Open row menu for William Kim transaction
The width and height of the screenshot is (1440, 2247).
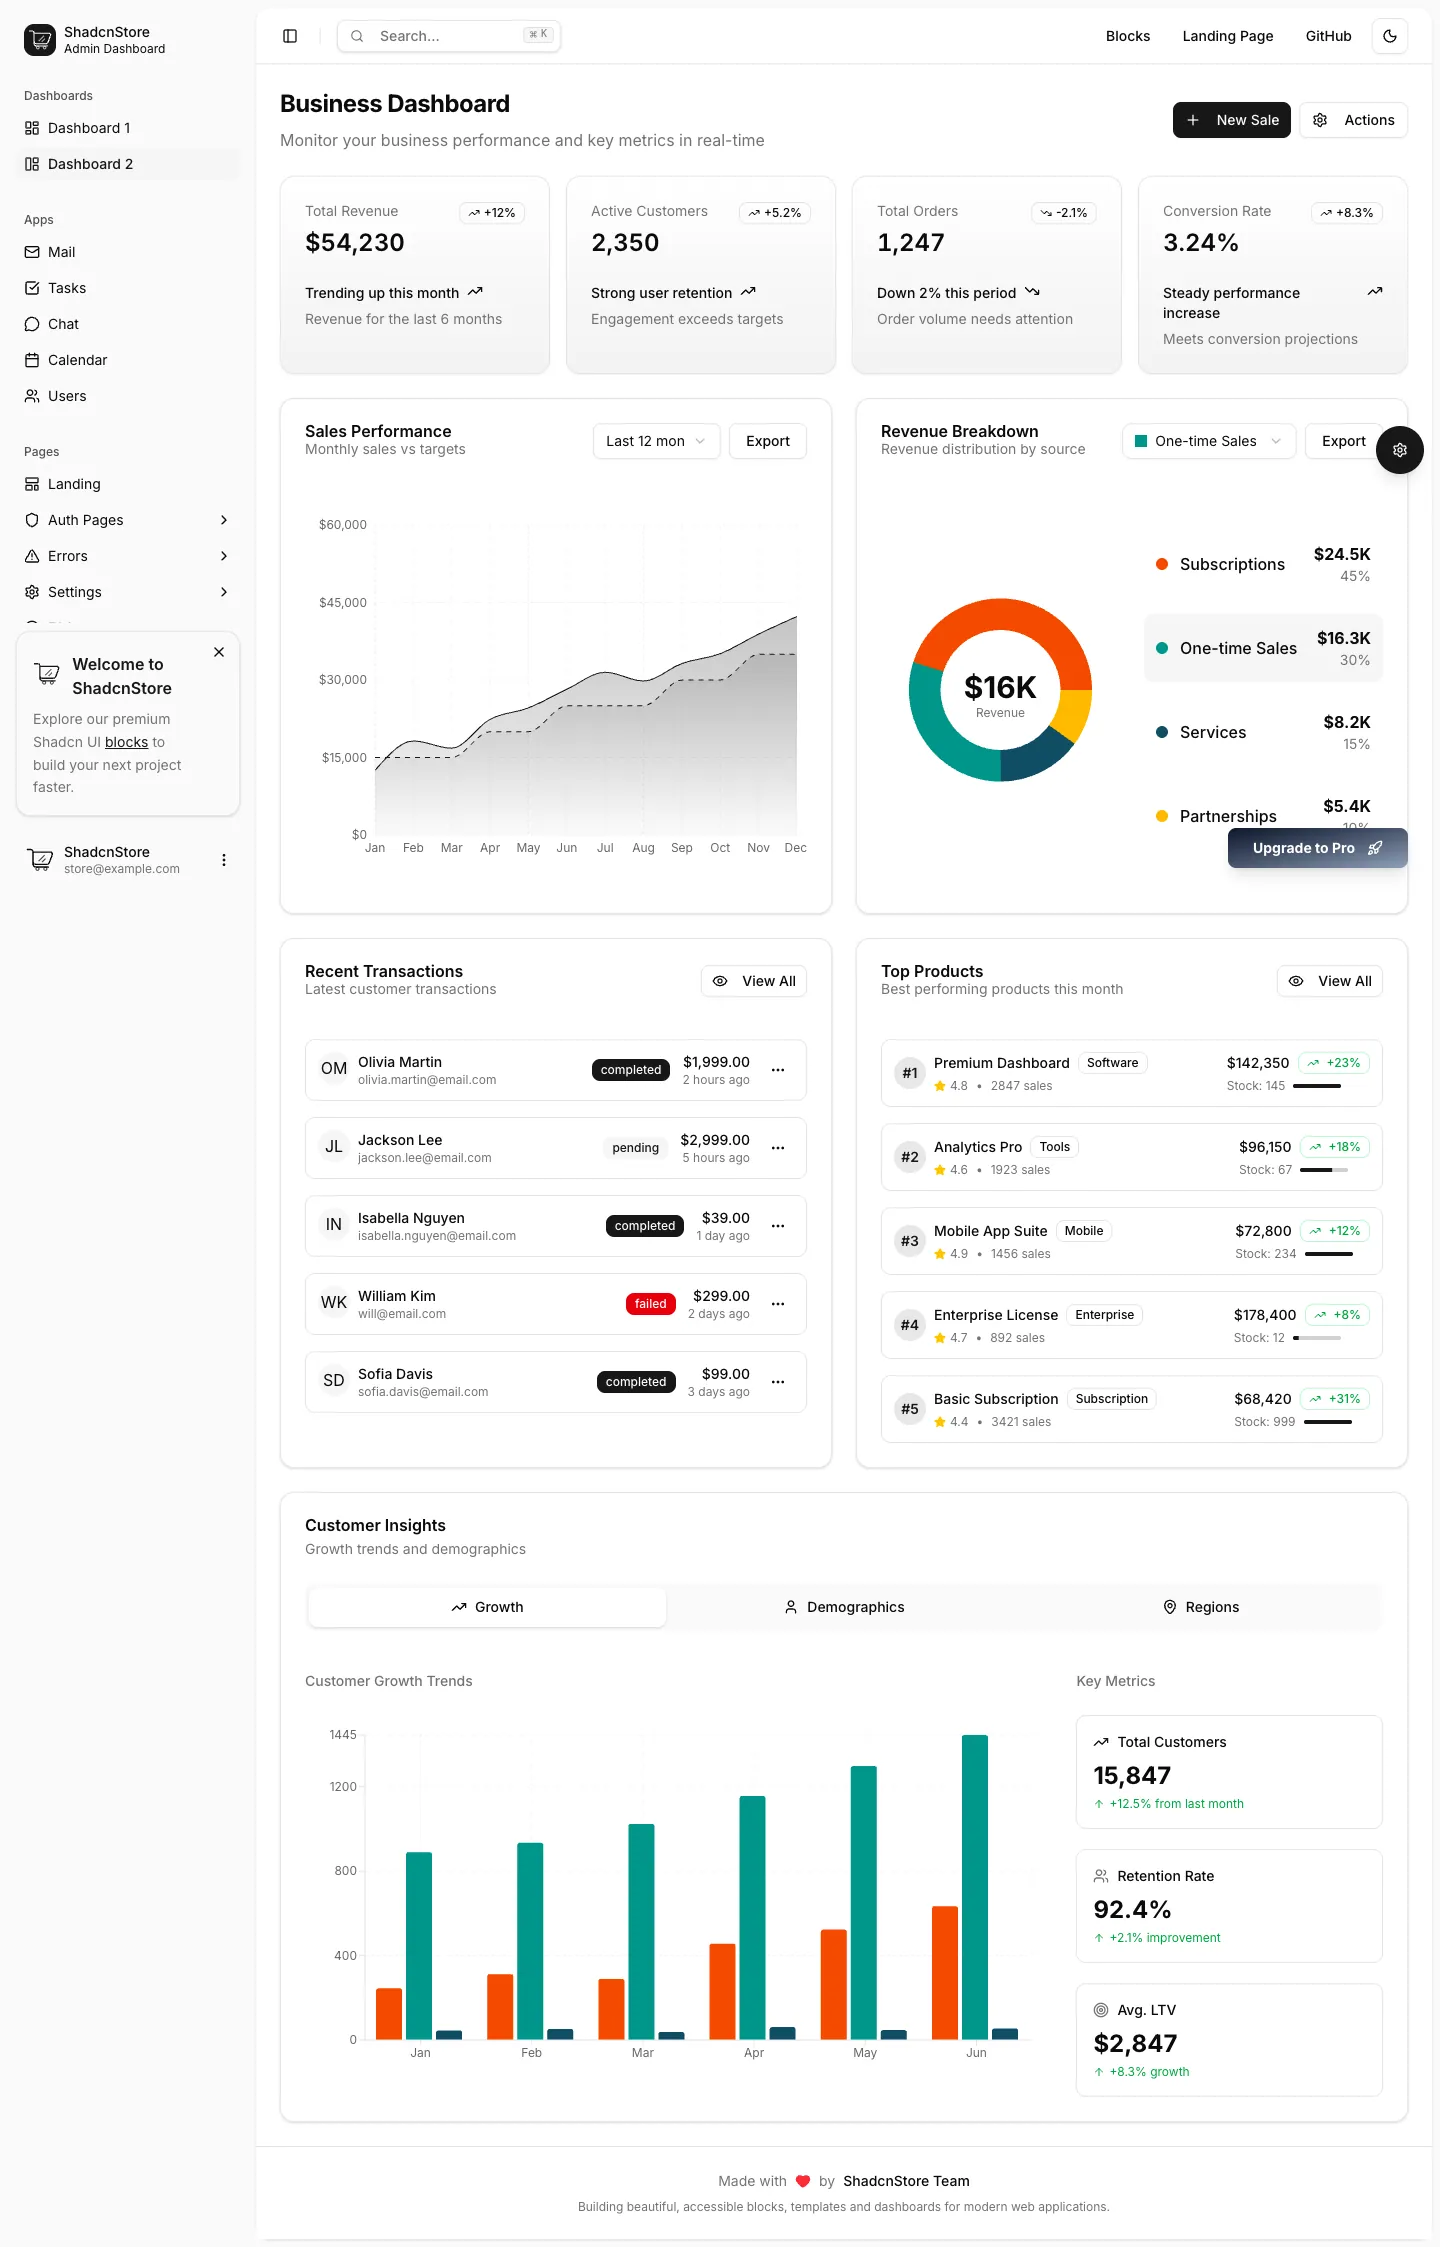tap(778, 1304)
